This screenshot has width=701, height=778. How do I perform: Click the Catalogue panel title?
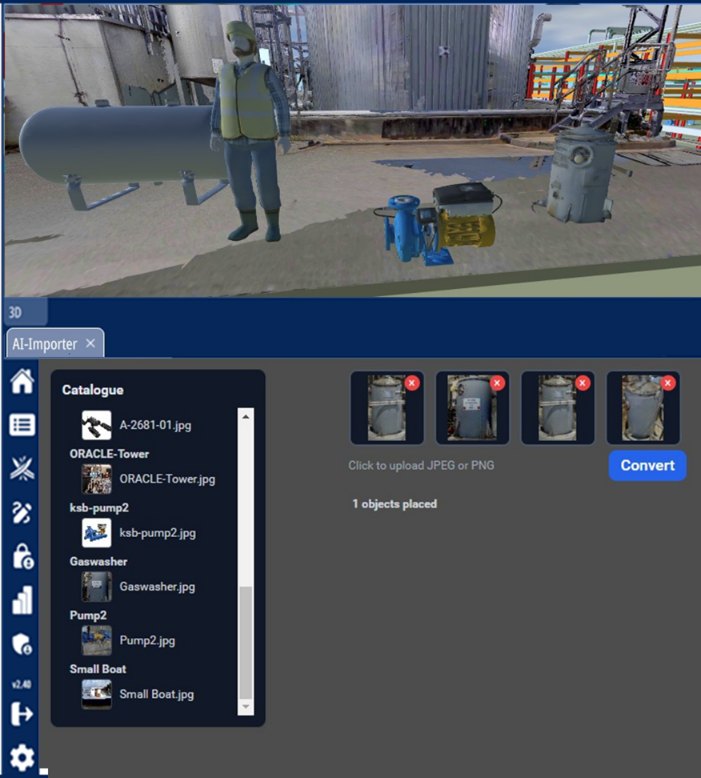pos(93,390)
